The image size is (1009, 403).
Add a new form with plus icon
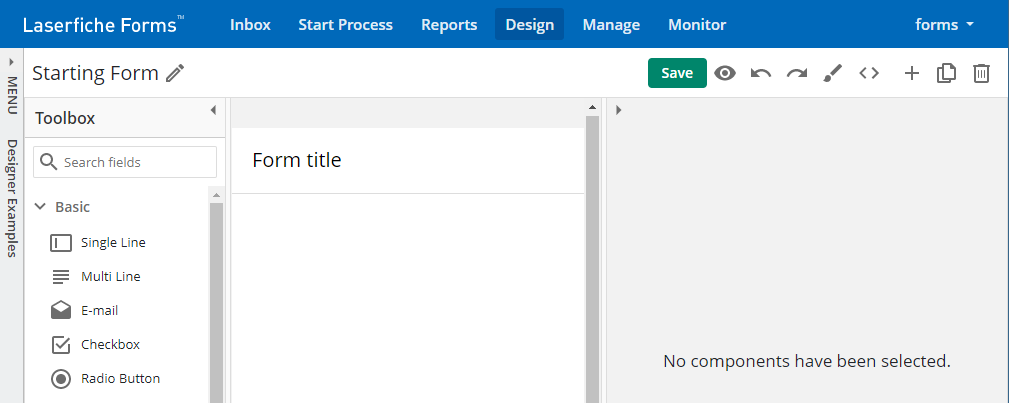[911, 73]
